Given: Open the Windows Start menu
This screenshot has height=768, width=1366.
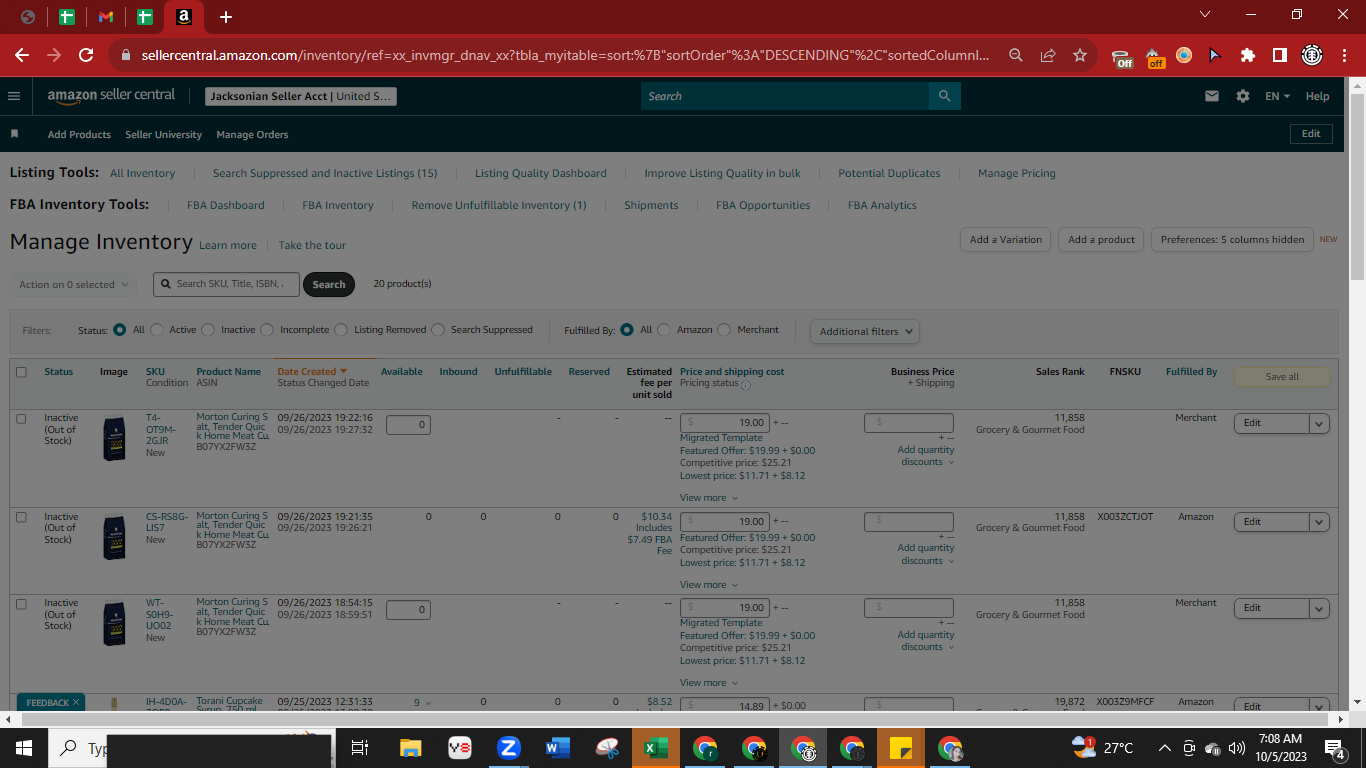Looking at the screenshot, I should pyautogui.click(x=24, y=748).
